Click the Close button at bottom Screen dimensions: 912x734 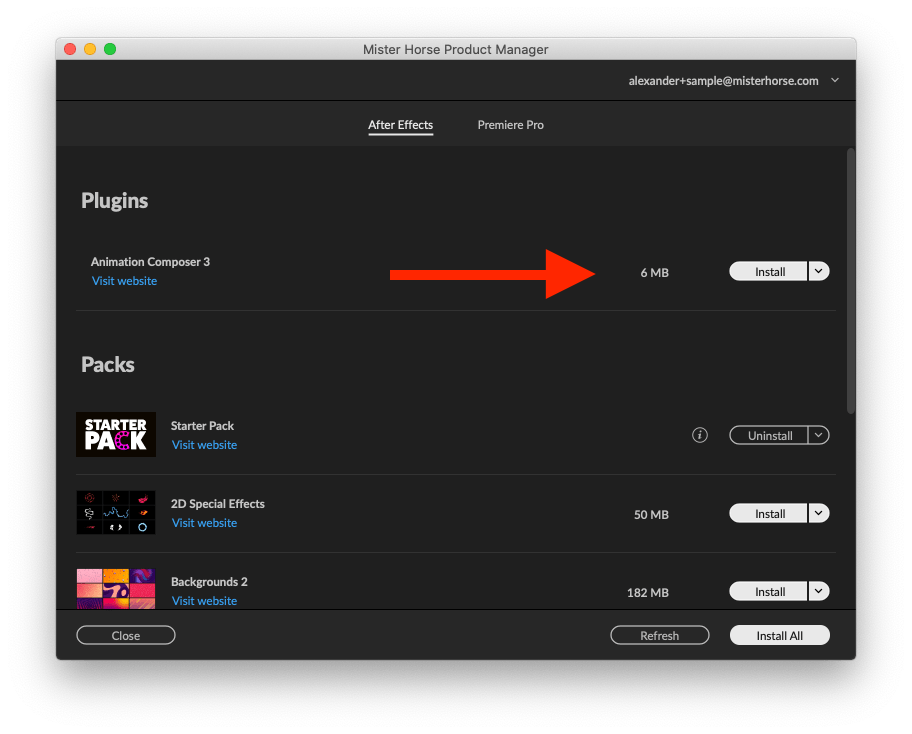pos(126,635)
